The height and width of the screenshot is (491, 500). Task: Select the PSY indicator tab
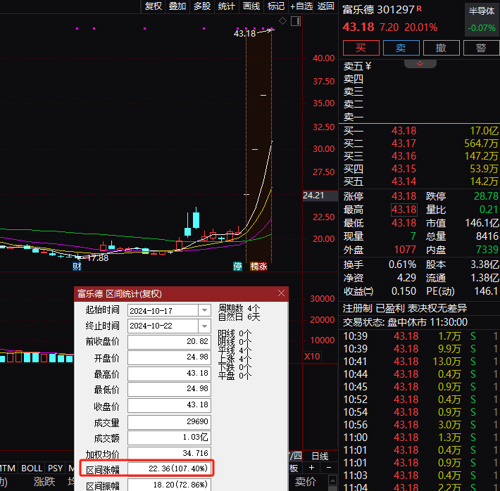point(55,468)
